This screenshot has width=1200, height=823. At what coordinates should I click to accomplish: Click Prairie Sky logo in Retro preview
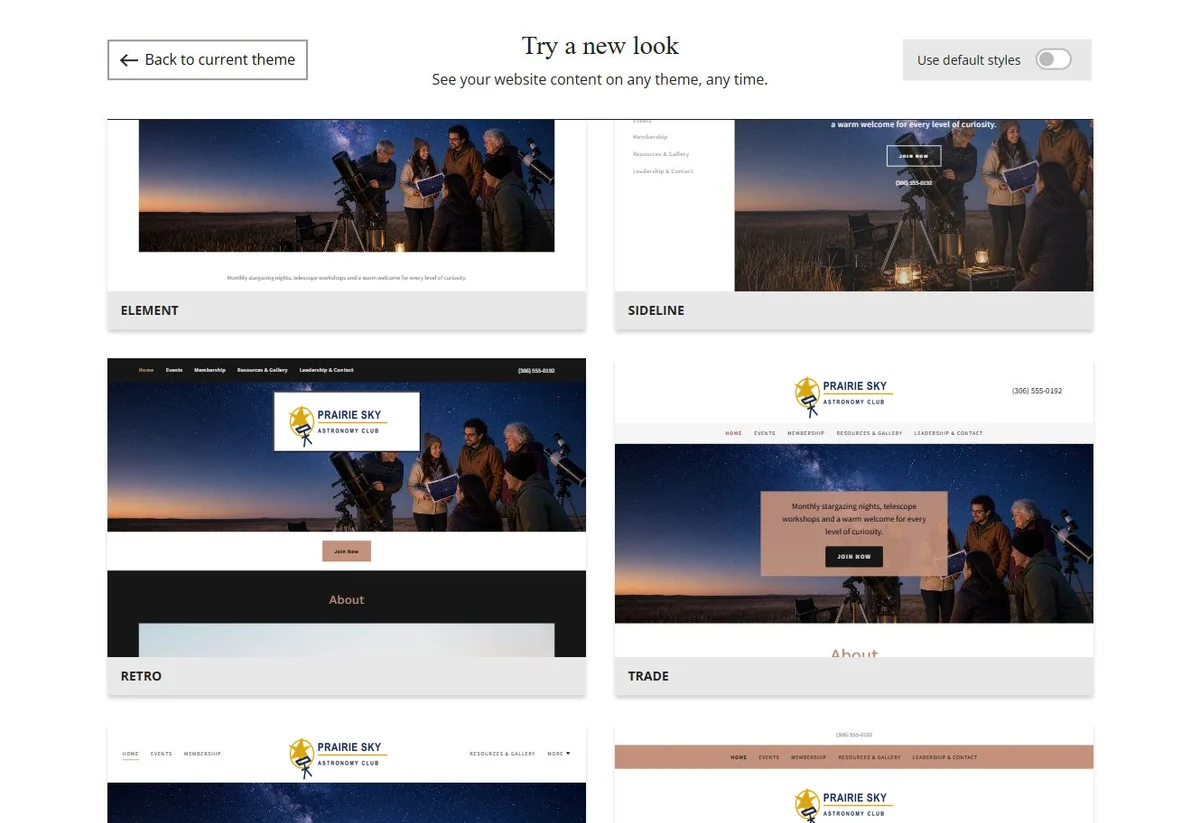click(346, 421)
